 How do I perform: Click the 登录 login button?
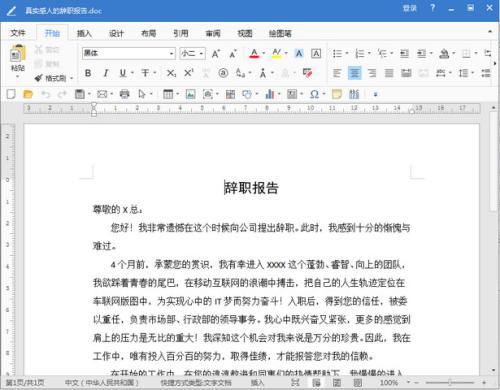coord(409,8)
